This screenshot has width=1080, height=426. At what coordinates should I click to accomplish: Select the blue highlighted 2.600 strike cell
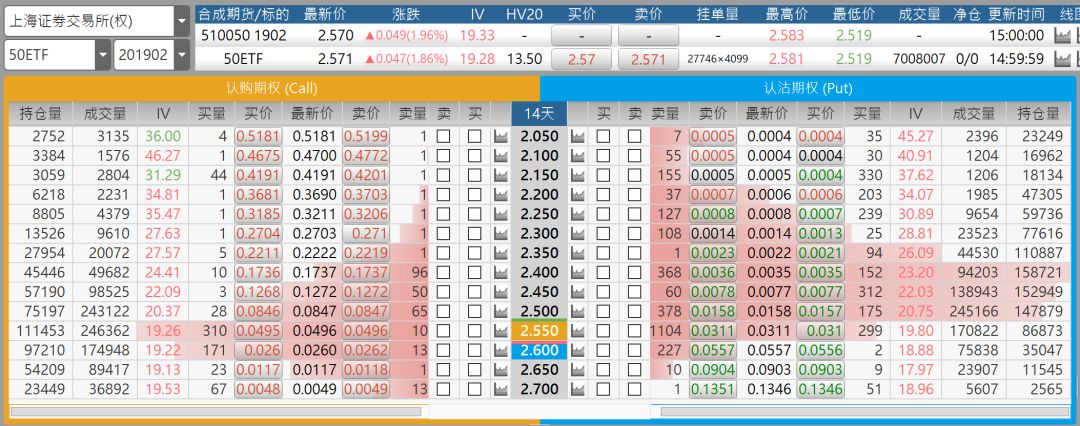[539, 350]
